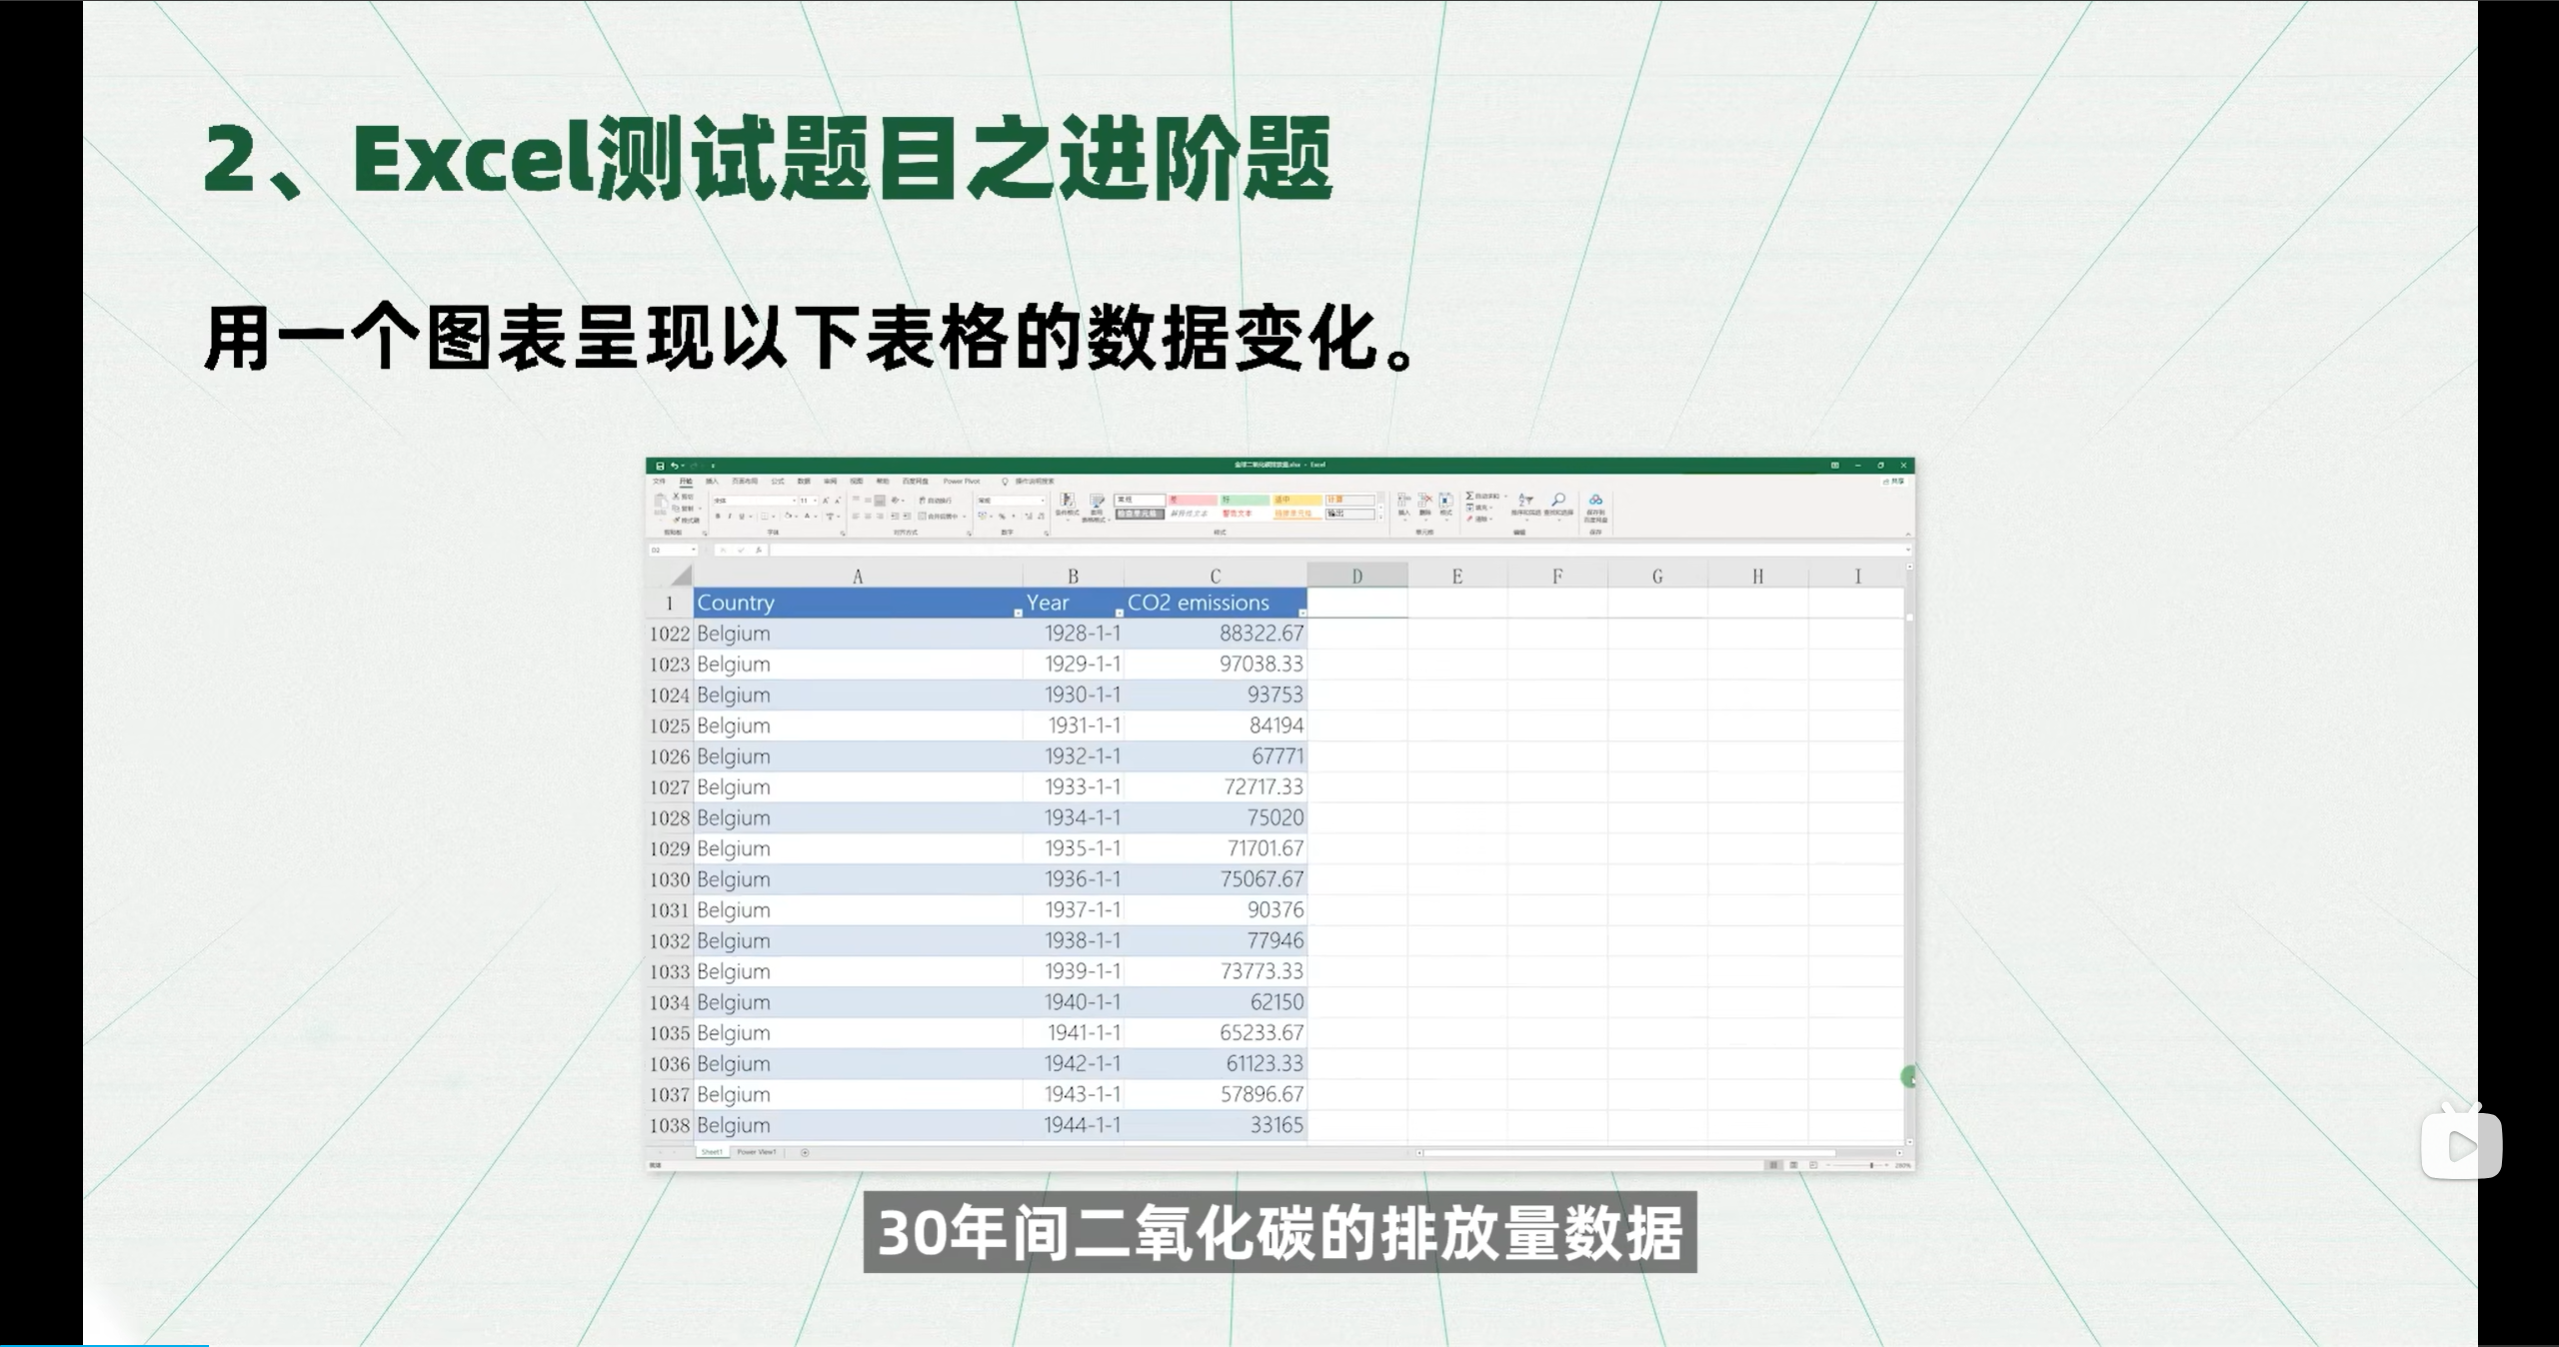Open the Year column filter dropdown
The width and height of the screenshot is (2559, 1347).
1119,612
